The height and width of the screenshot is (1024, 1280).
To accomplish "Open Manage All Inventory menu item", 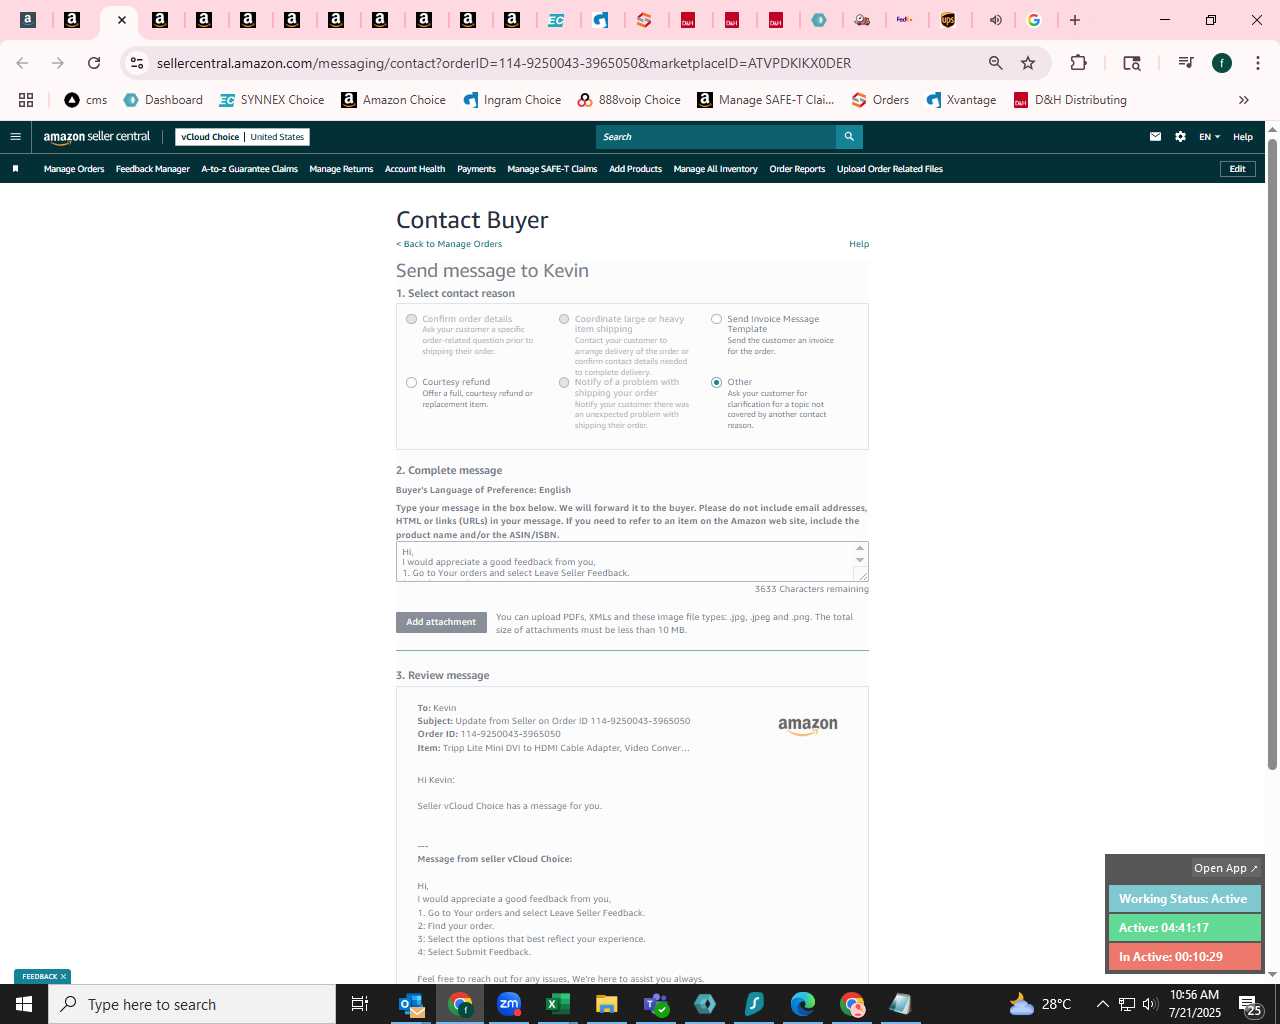I will click(715, 169).
